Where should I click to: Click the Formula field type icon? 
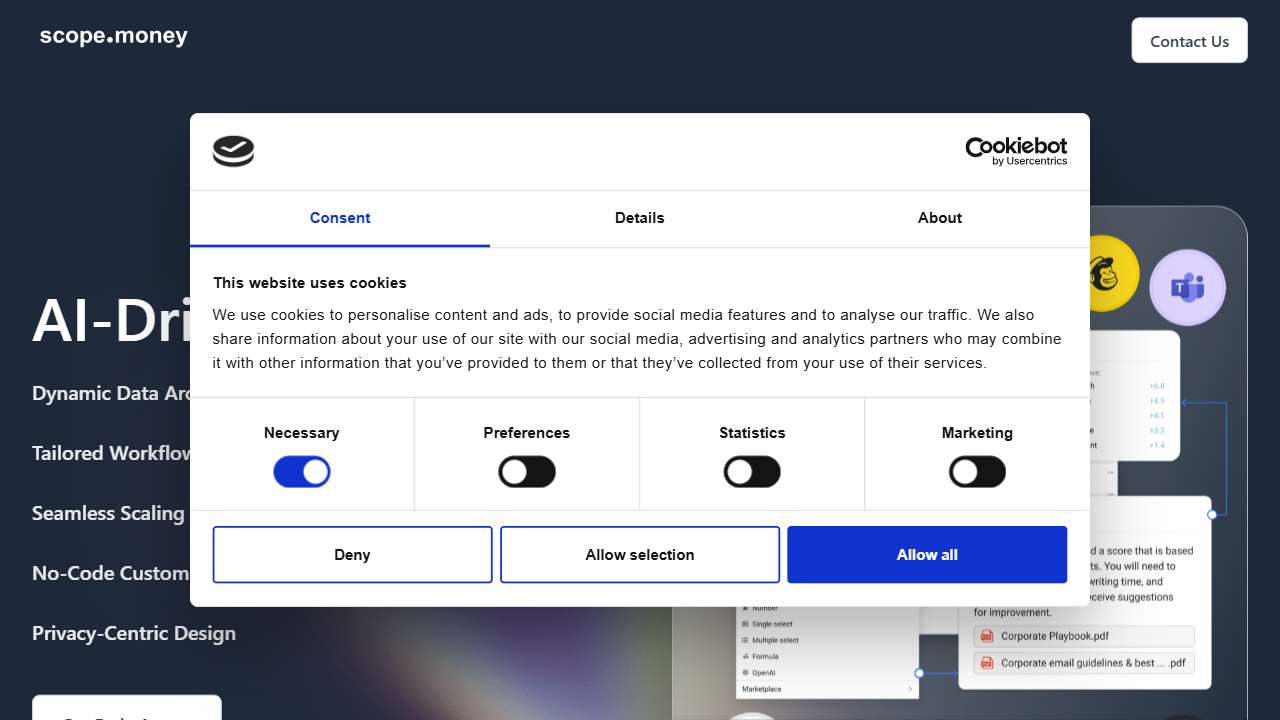tap(745, 657)
